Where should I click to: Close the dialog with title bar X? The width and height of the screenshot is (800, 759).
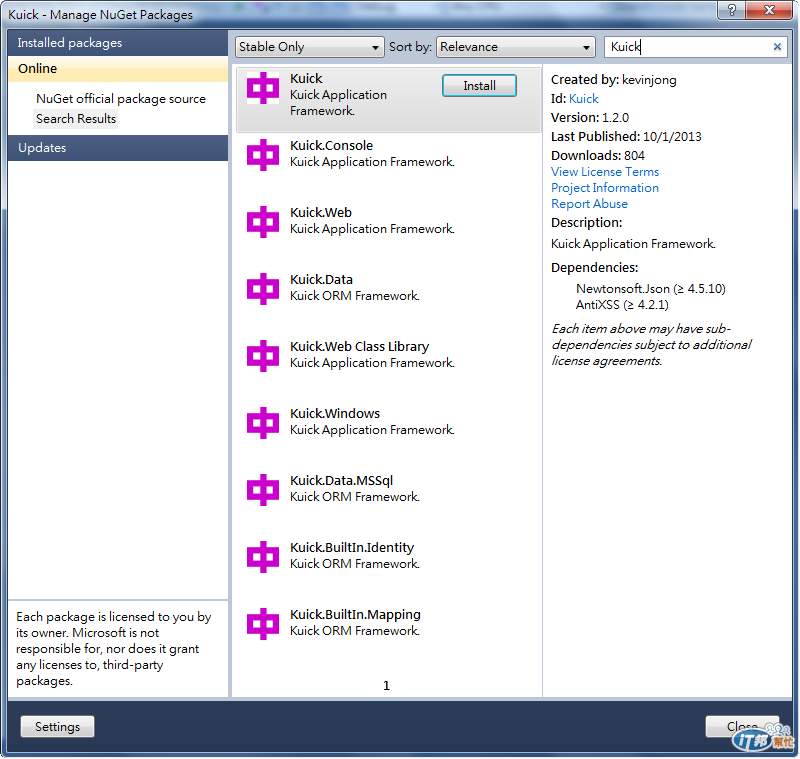769,10
